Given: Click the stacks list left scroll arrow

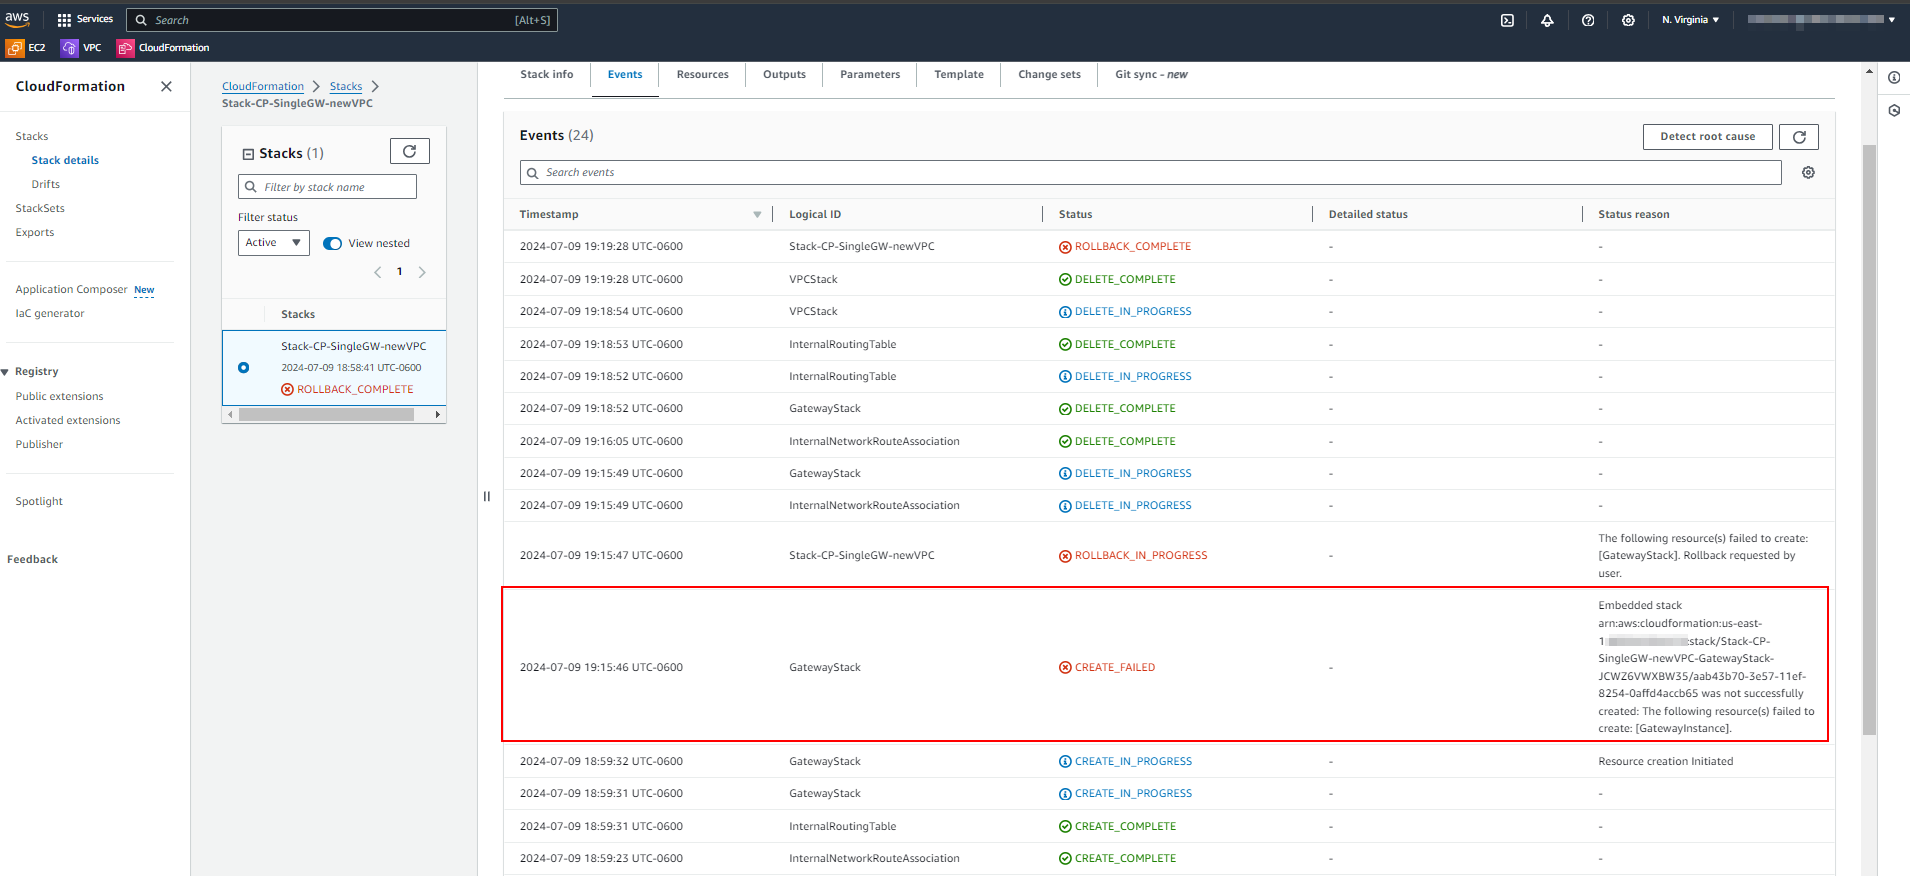Looking at the screenshot, I should (230, 414).
